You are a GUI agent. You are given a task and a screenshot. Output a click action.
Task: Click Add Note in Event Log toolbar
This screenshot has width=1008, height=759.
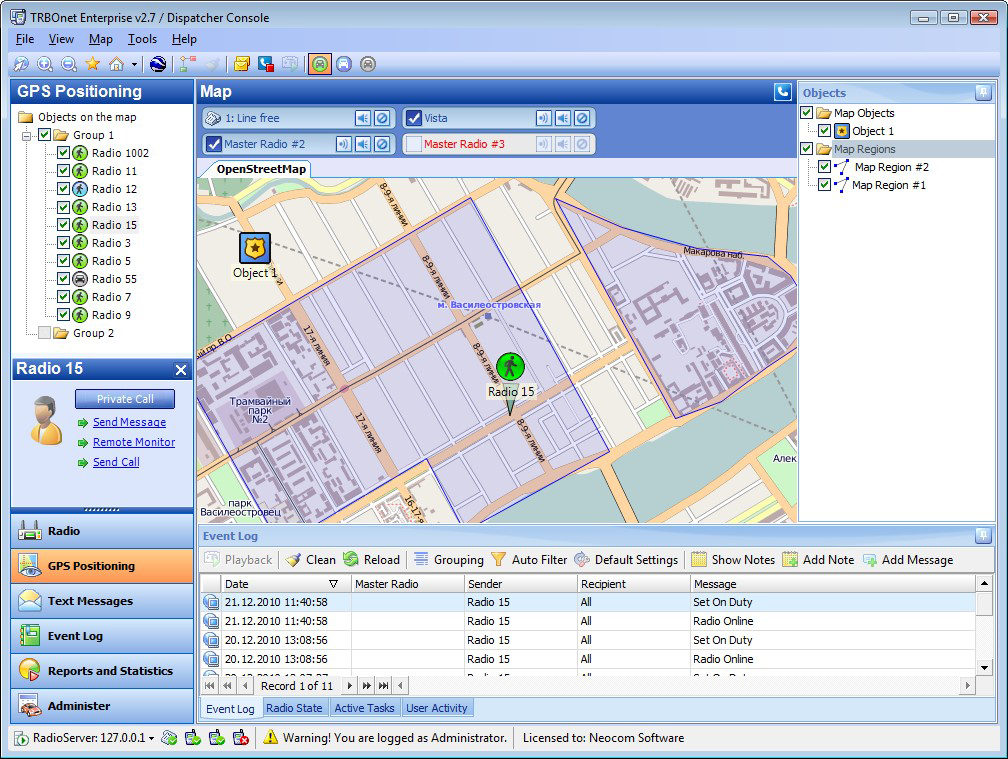point(818,560)
